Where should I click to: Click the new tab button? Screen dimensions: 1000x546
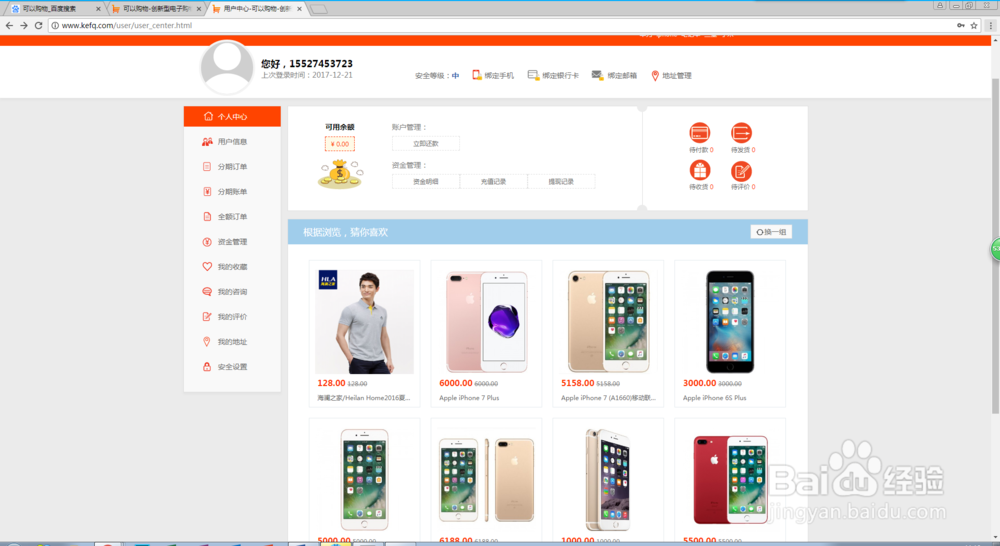pos(318,9)
